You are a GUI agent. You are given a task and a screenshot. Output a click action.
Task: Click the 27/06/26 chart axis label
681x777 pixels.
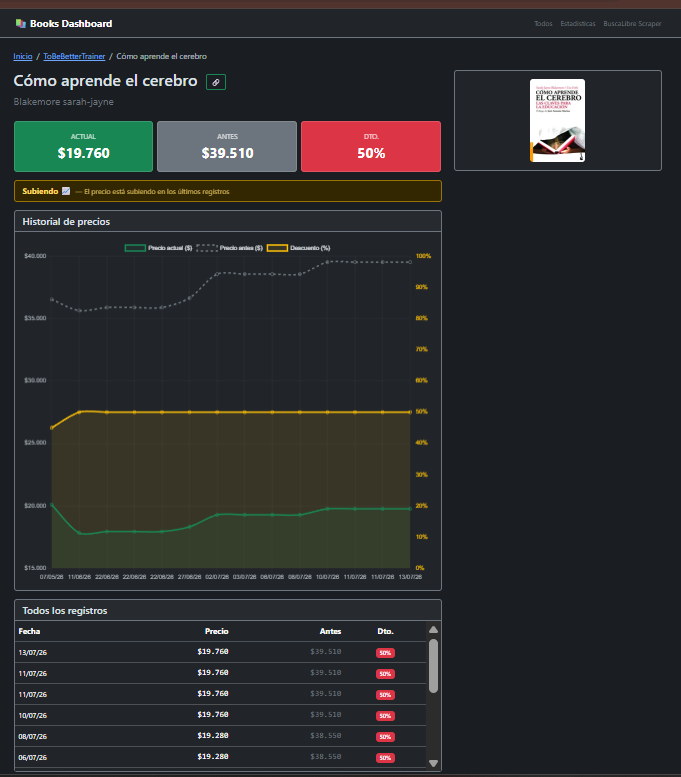coord(189,577)
